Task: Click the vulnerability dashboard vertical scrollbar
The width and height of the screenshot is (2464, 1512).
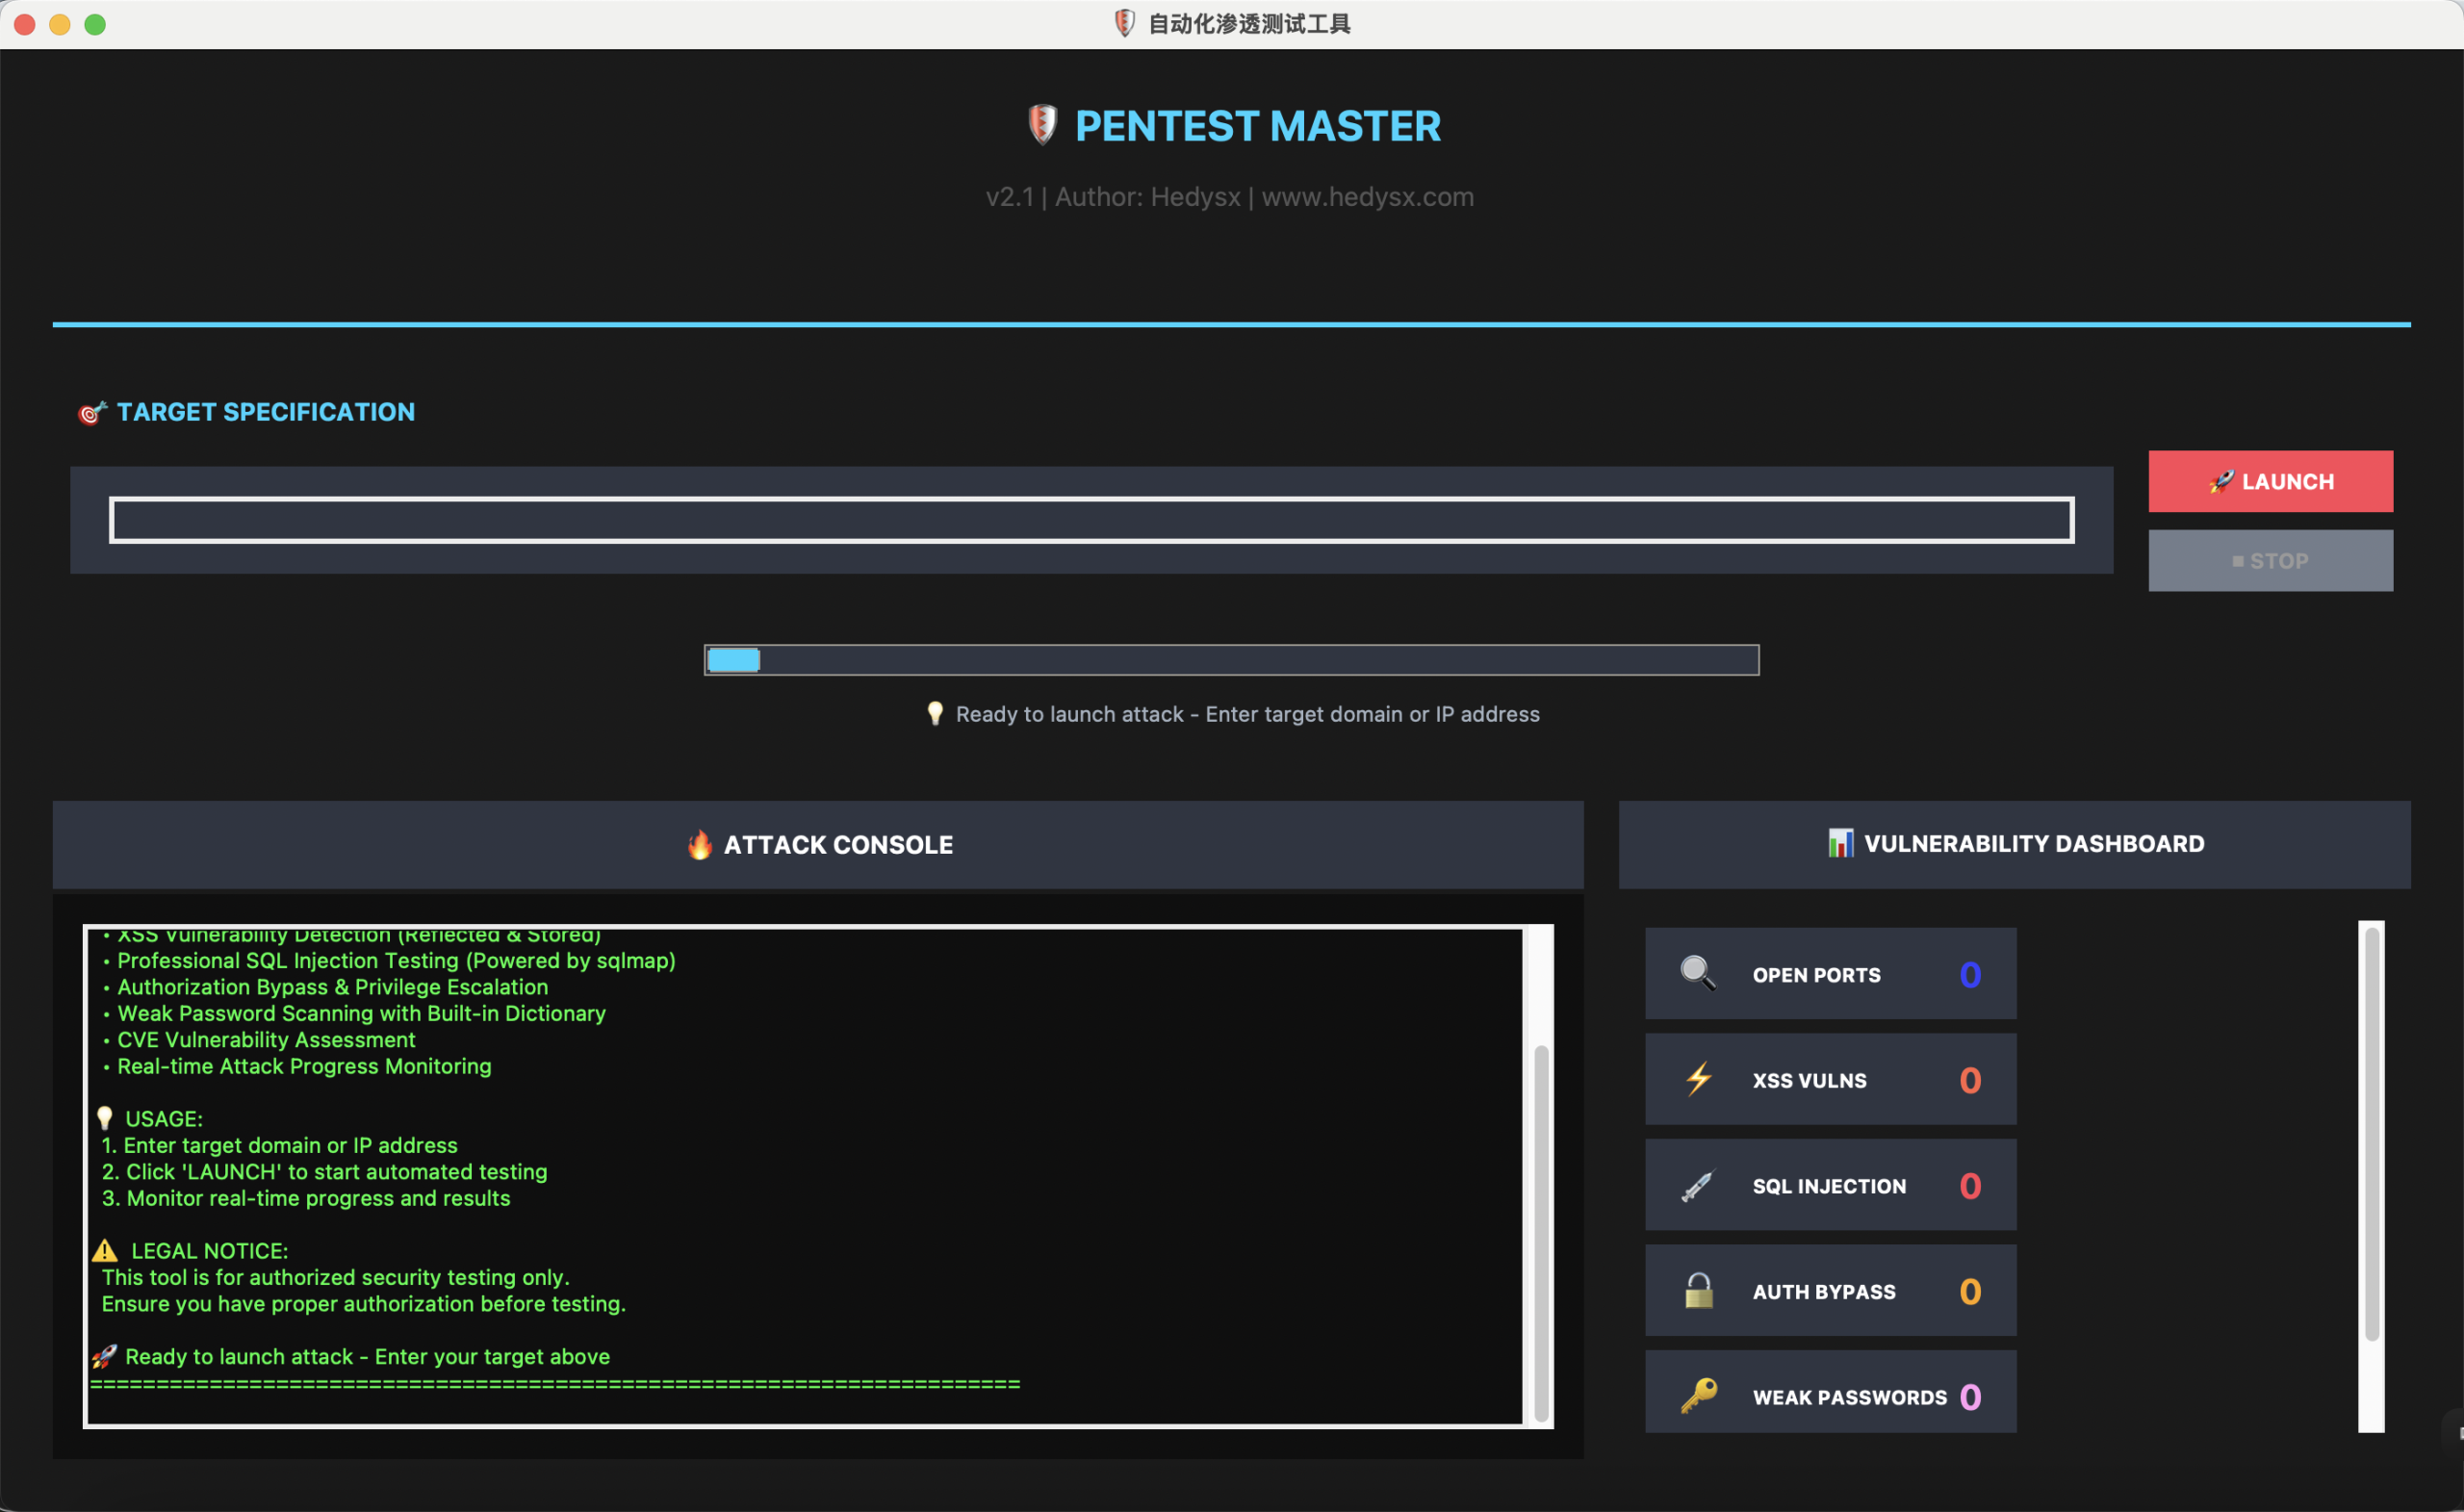Action: tap(2371, 1135)
